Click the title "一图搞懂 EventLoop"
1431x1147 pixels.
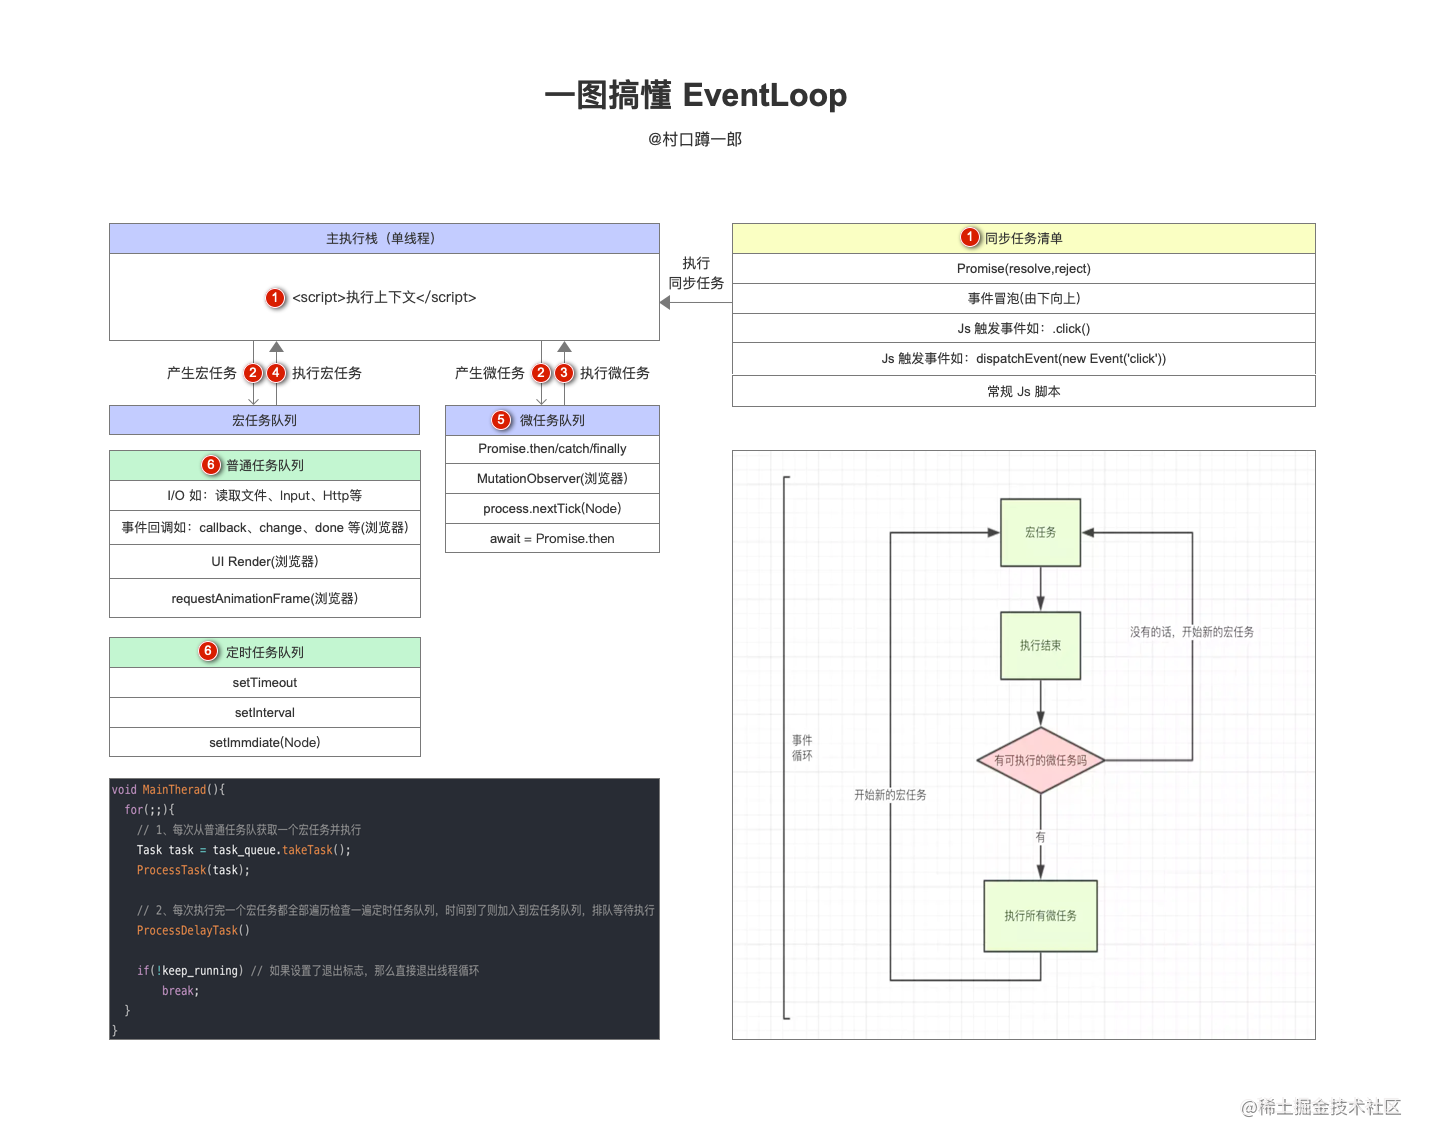(695, 95)
